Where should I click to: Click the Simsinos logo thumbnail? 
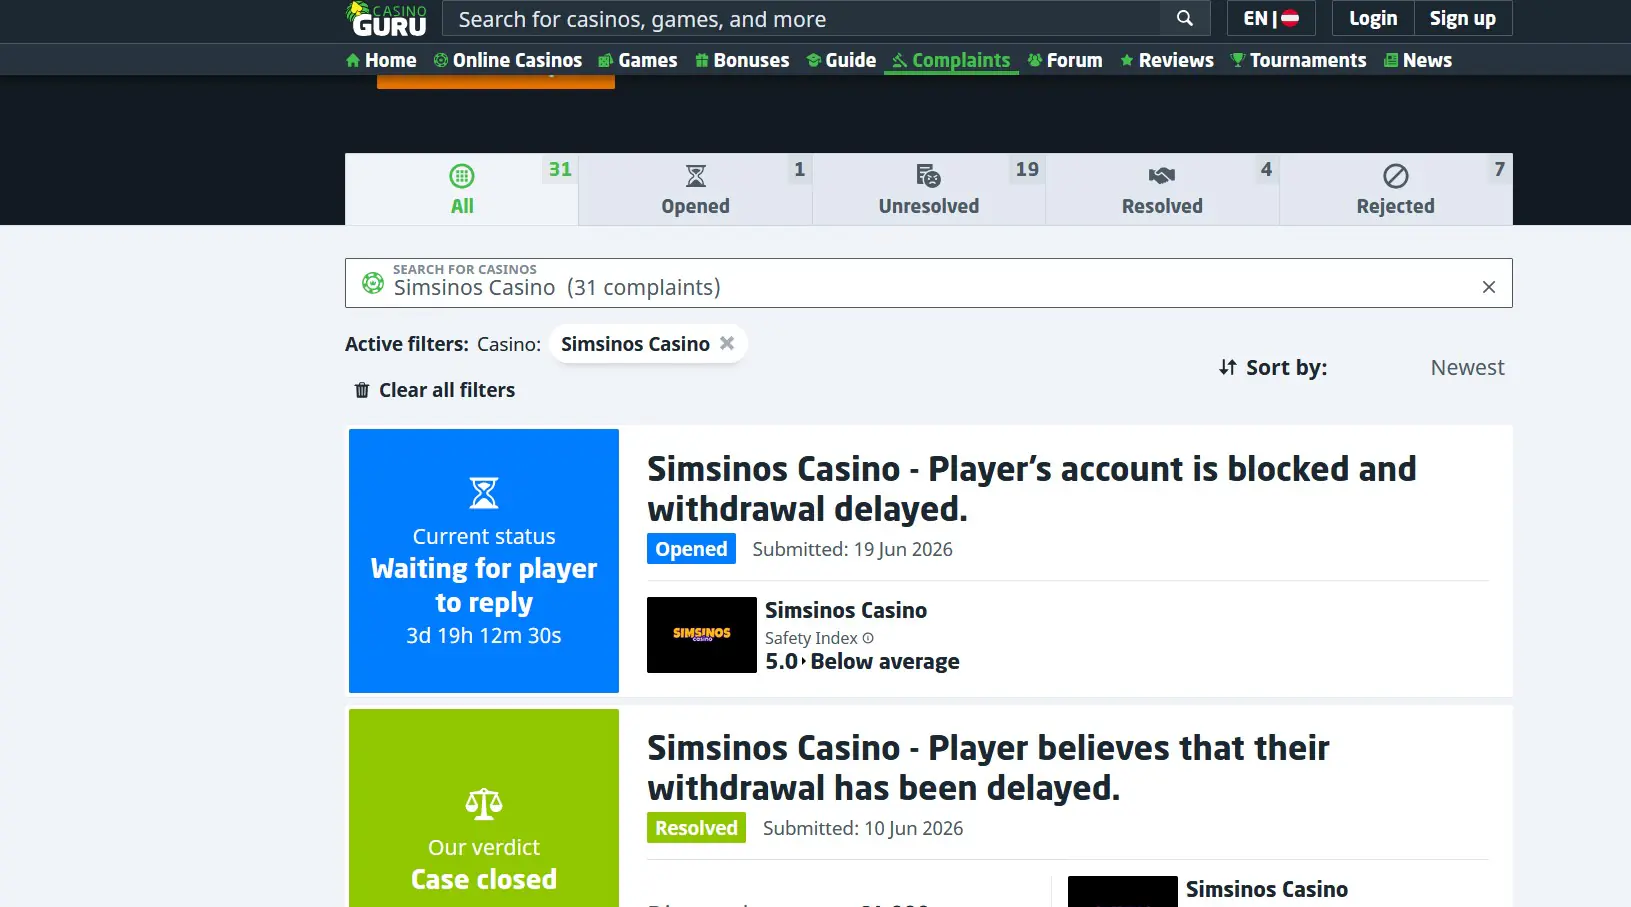702,635
